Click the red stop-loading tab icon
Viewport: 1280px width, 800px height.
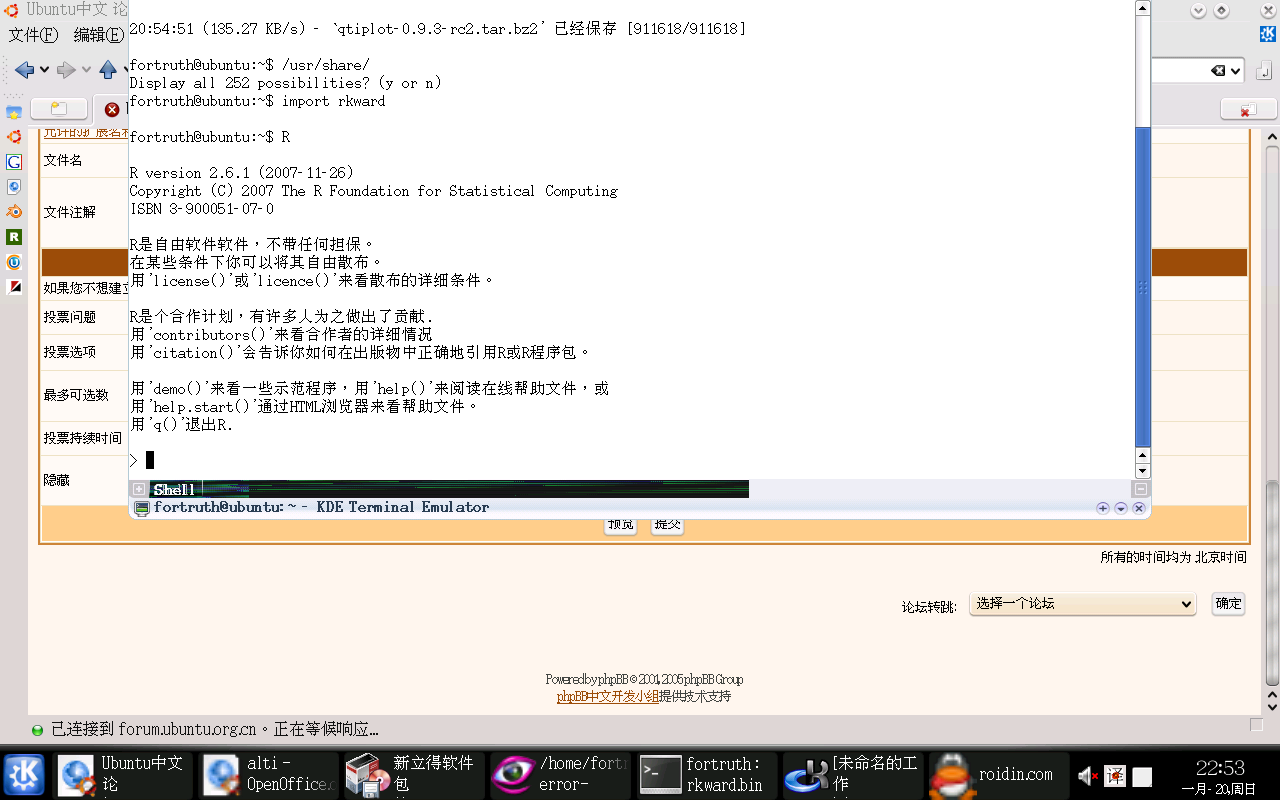tap(112, 109)
